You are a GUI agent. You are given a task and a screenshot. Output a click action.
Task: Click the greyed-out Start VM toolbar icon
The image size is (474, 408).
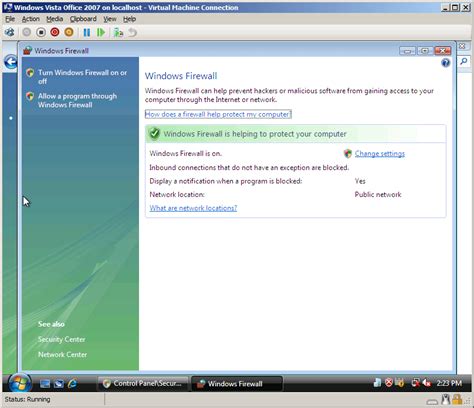(26, 32)
